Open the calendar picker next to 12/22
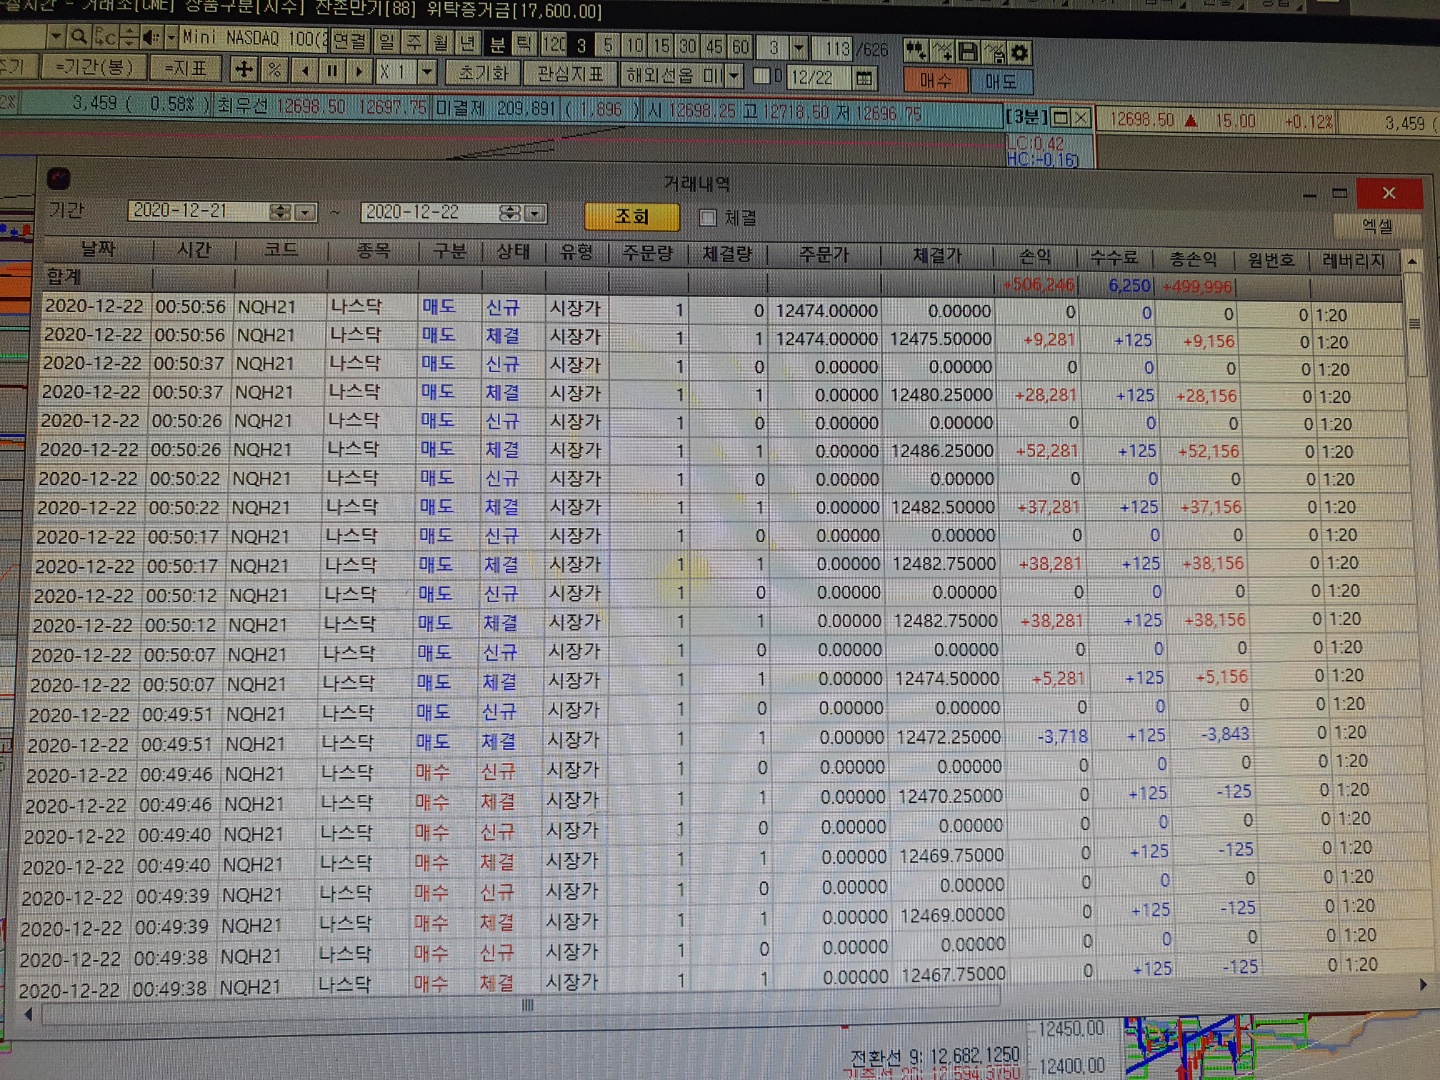Screen dimensions: 1440x1080 point(864,77)
